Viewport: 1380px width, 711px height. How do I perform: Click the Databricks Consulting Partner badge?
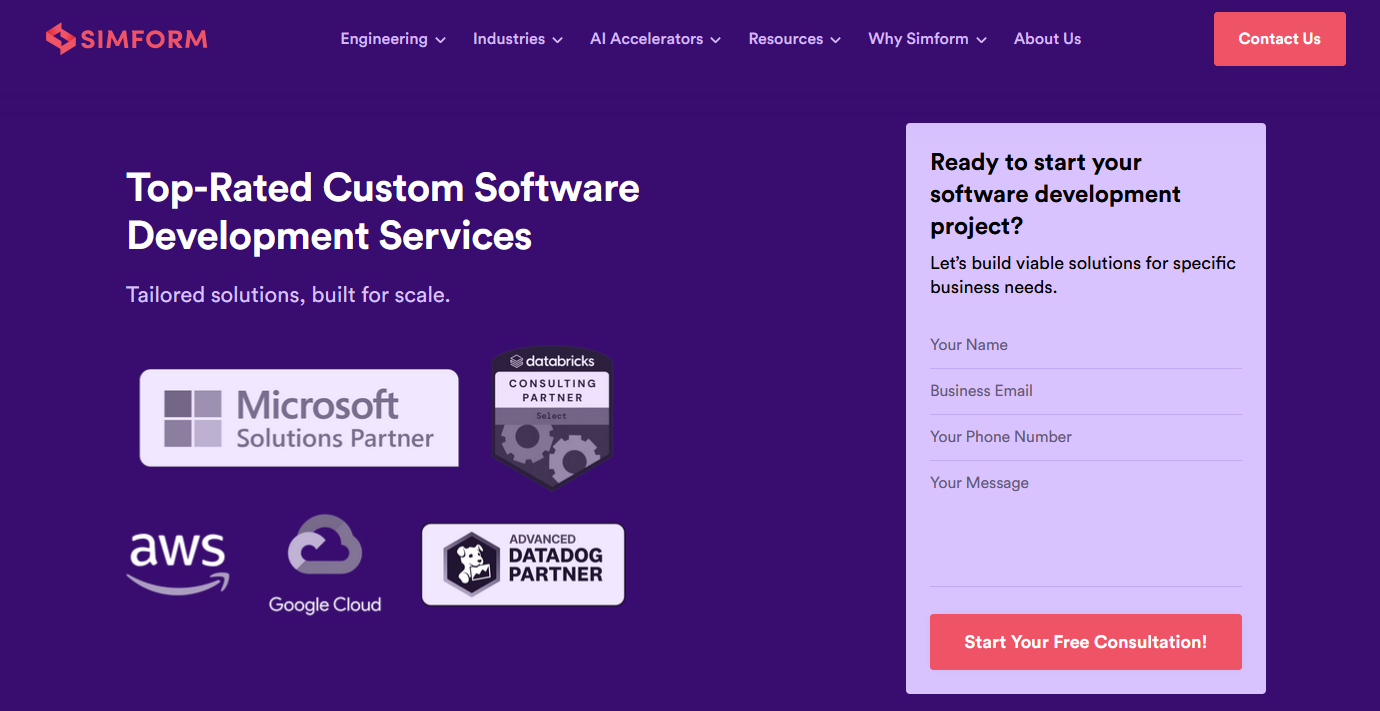point(552,418)
